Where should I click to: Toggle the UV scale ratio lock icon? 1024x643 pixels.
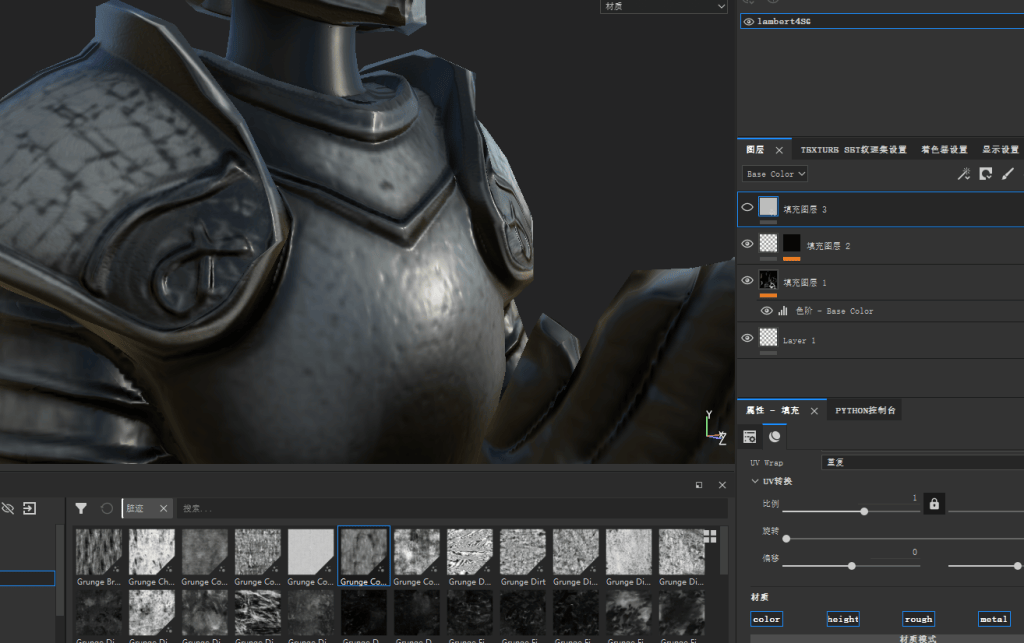click(934, 504)
